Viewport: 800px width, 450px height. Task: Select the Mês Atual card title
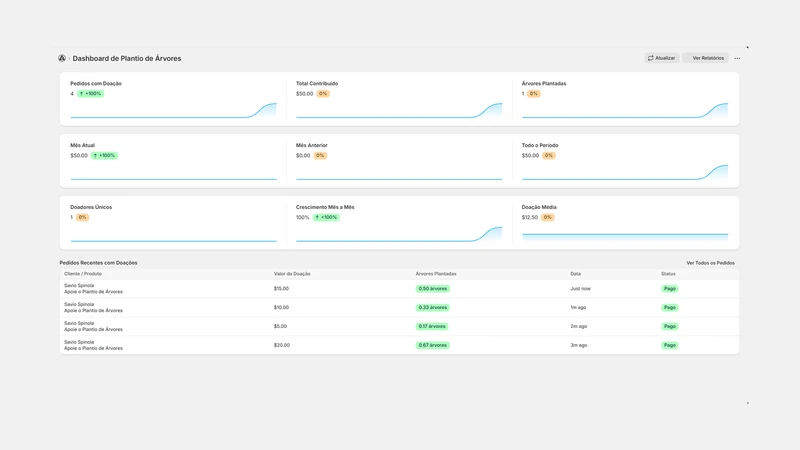pyautogui.click(x=83, y=145)
